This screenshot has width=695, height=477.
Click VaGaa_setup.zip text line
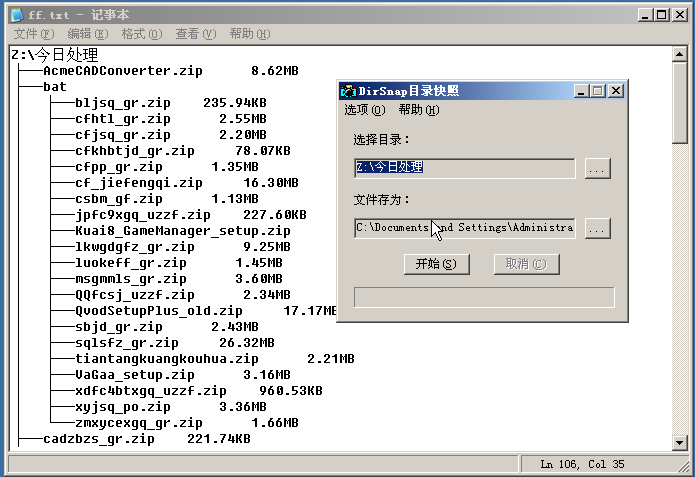[183, 375]
